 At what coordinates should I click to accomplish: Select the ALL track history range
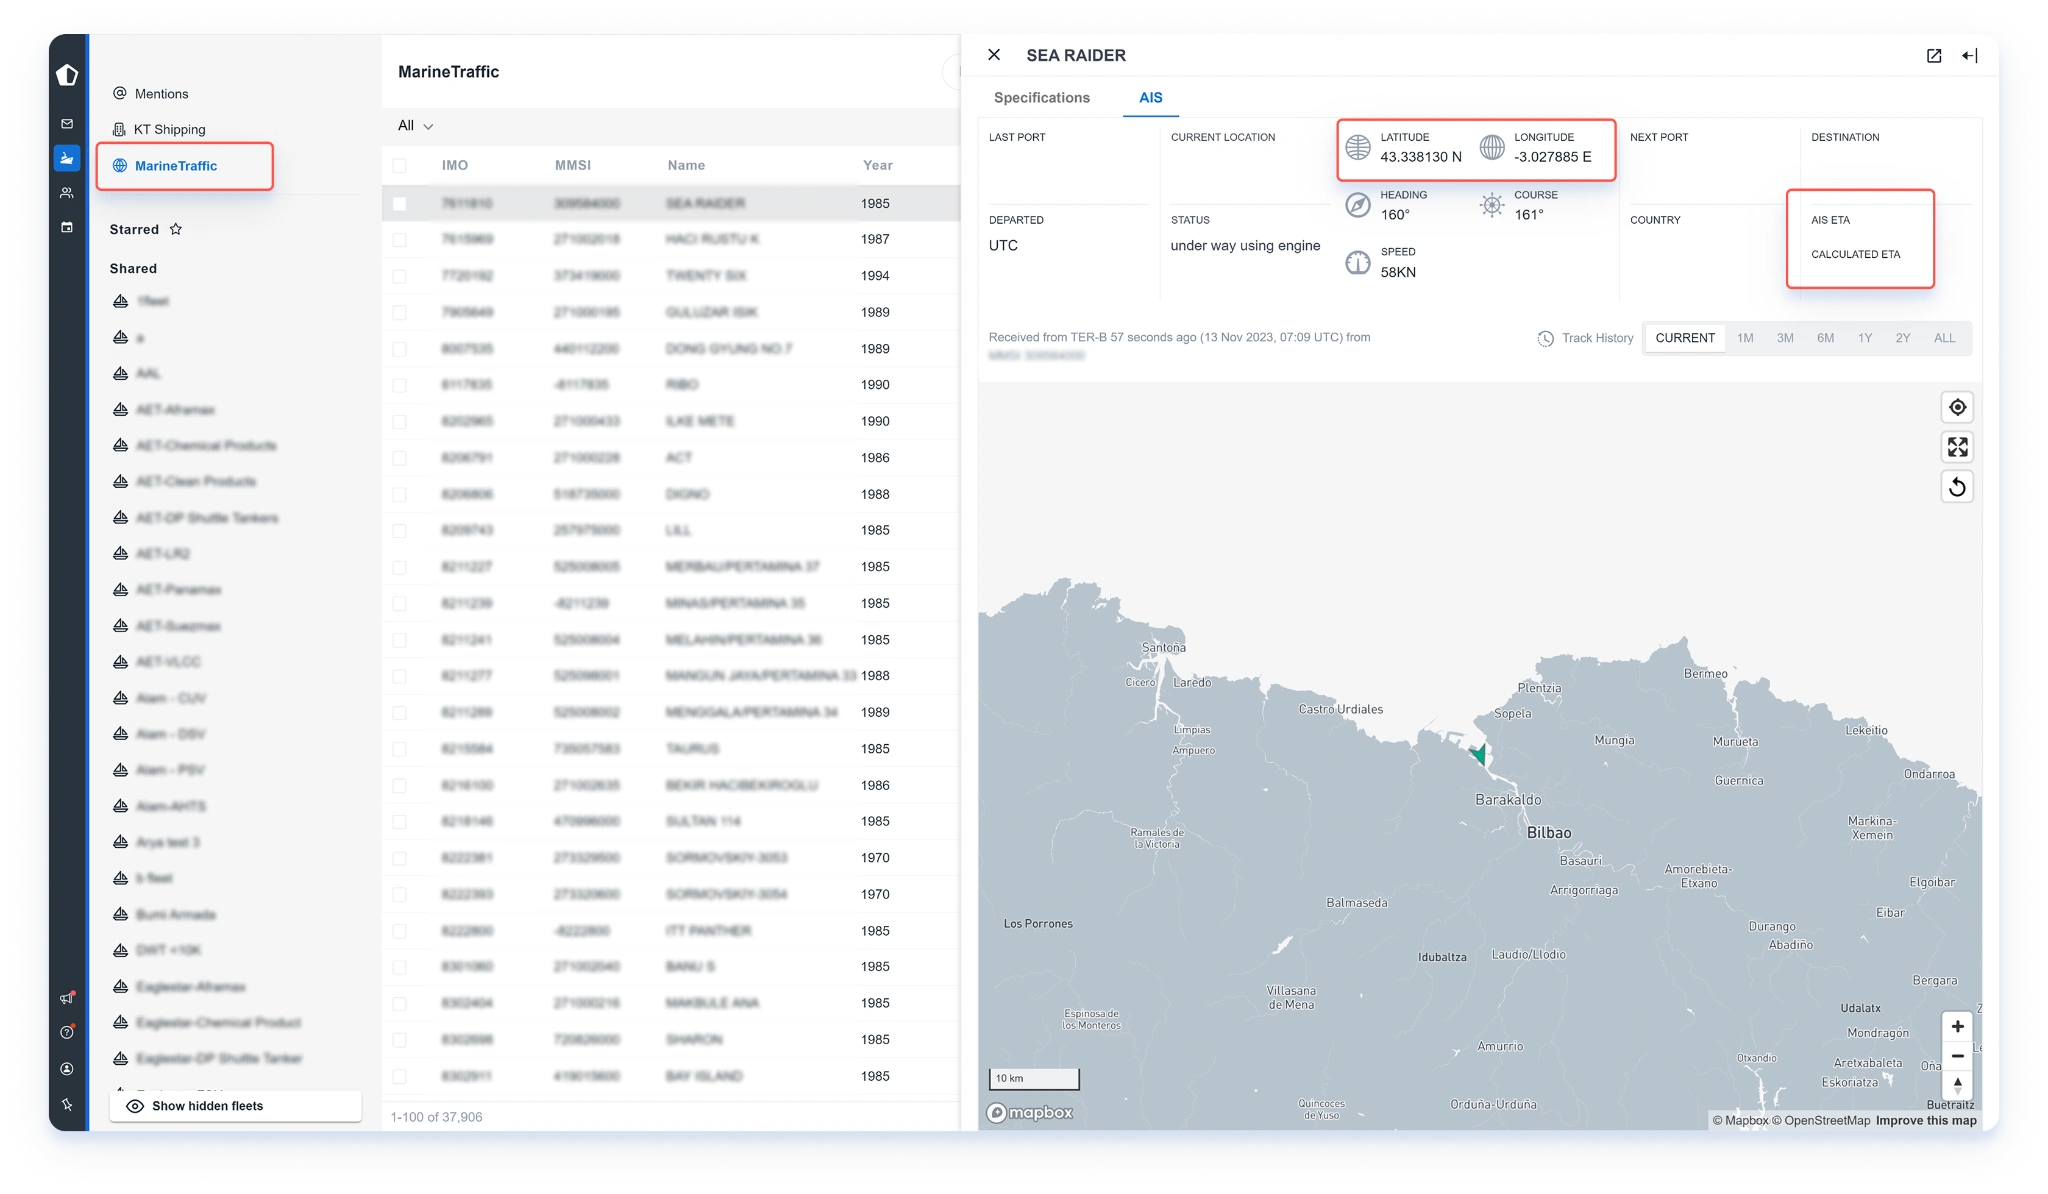[1944, 338]
